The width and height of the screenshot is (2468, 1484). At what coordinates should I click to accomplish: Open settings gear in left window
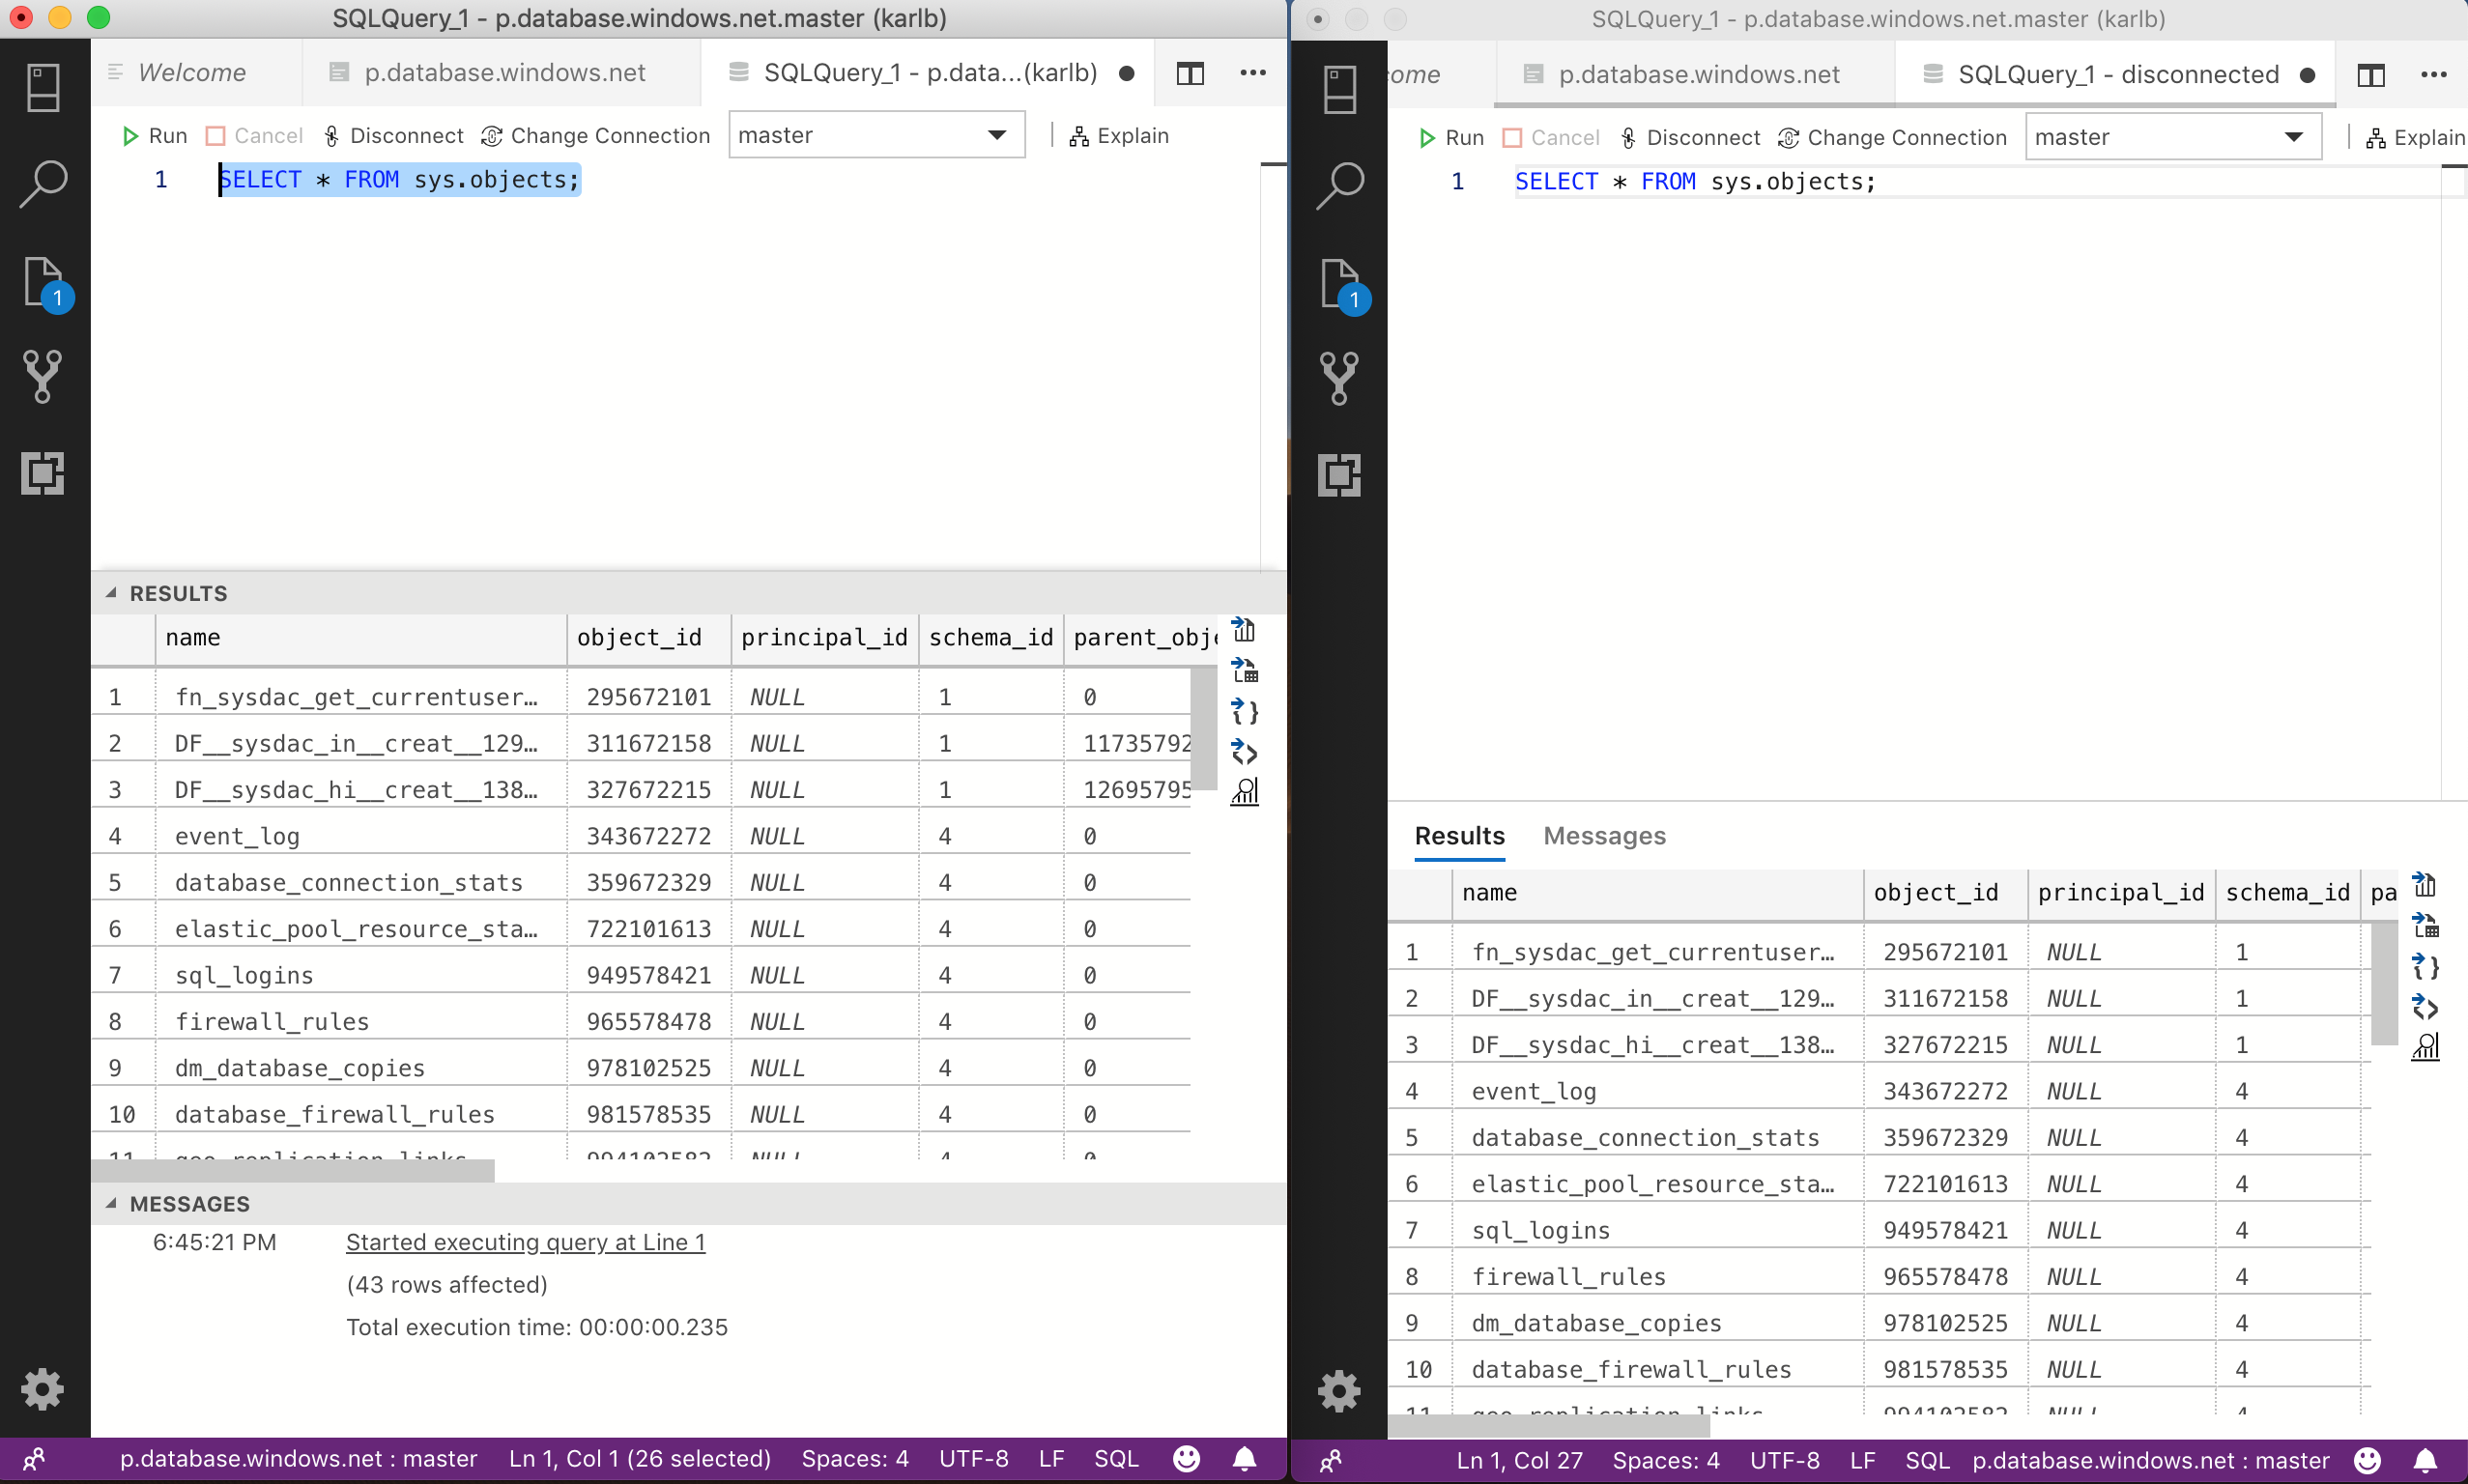click(42, 1389)
